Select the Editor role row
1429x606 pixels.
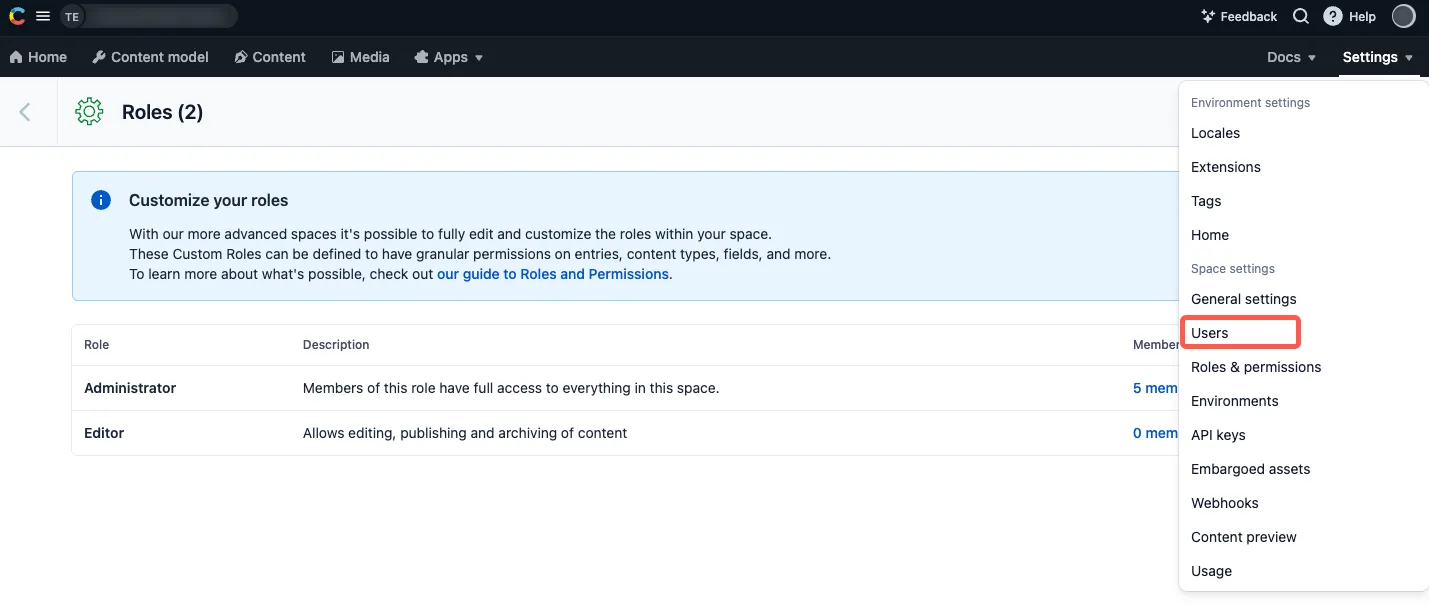pos(625,433)
